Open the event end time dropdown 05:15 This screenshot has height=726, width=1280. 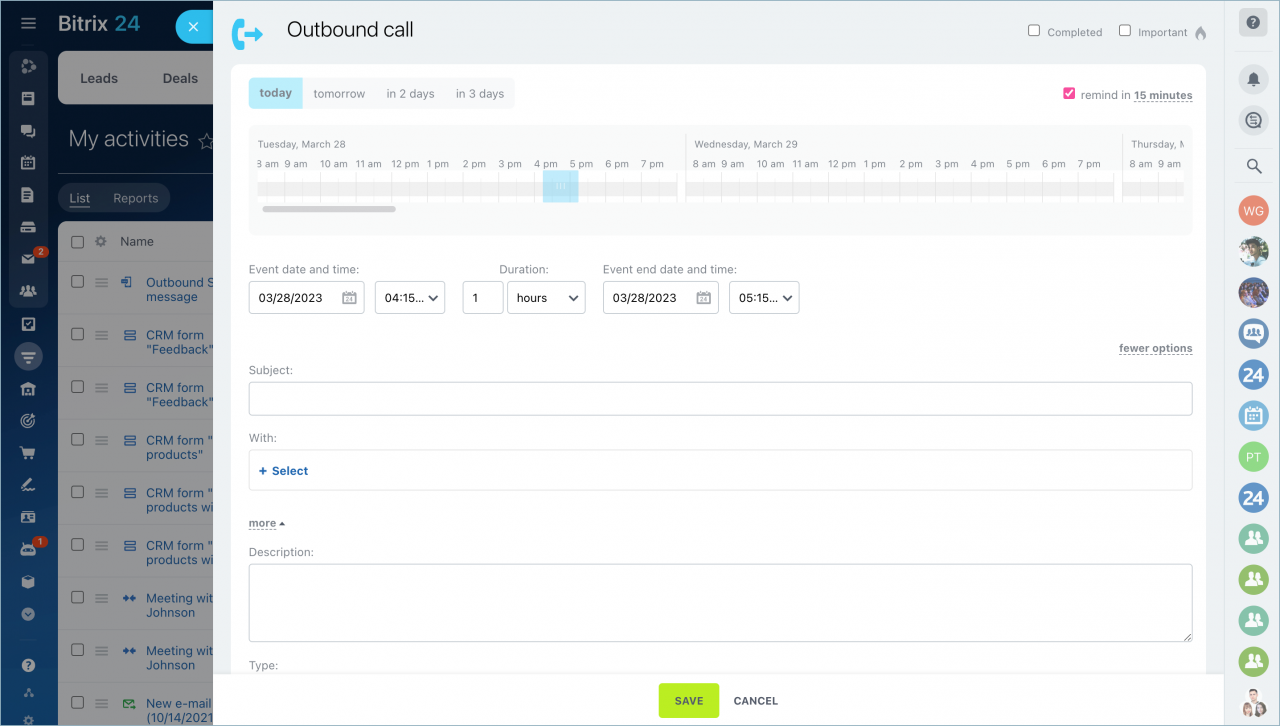pyautogui.click(x=764, y=298)
